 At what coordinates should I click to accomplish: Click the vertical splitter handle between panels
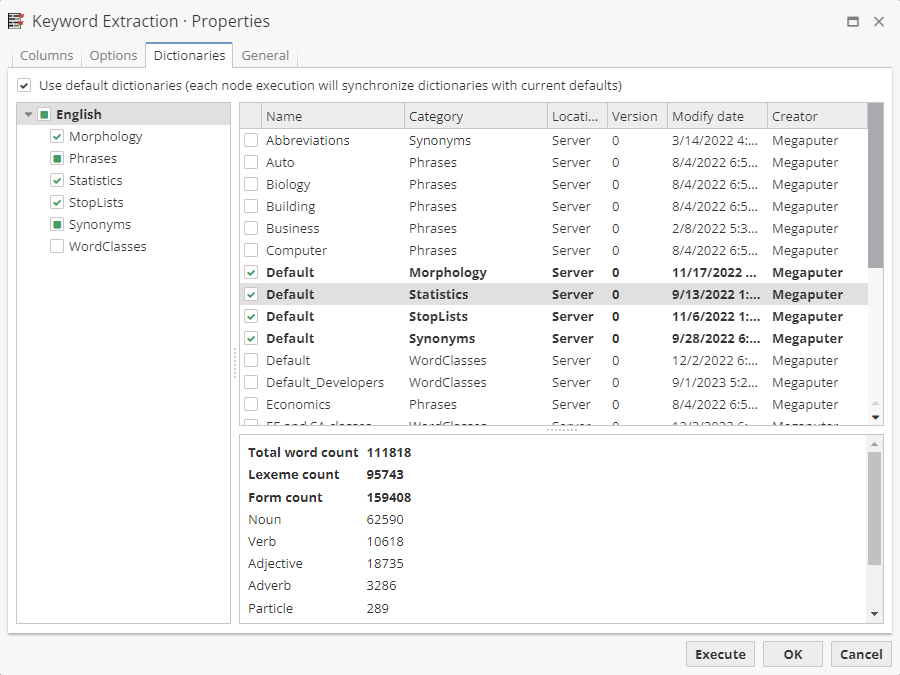coord(235,362)
